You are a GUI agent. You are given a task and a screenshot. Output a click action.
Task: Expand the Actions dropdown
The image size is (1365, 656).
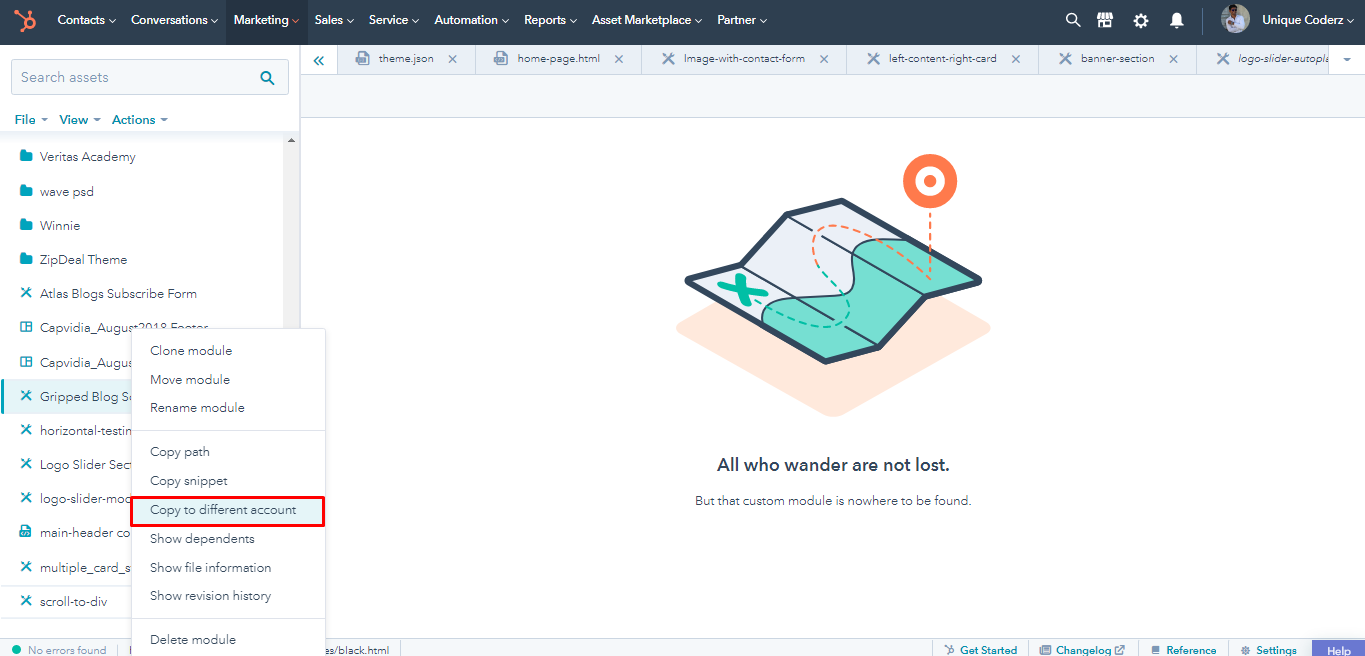(139, 120)
